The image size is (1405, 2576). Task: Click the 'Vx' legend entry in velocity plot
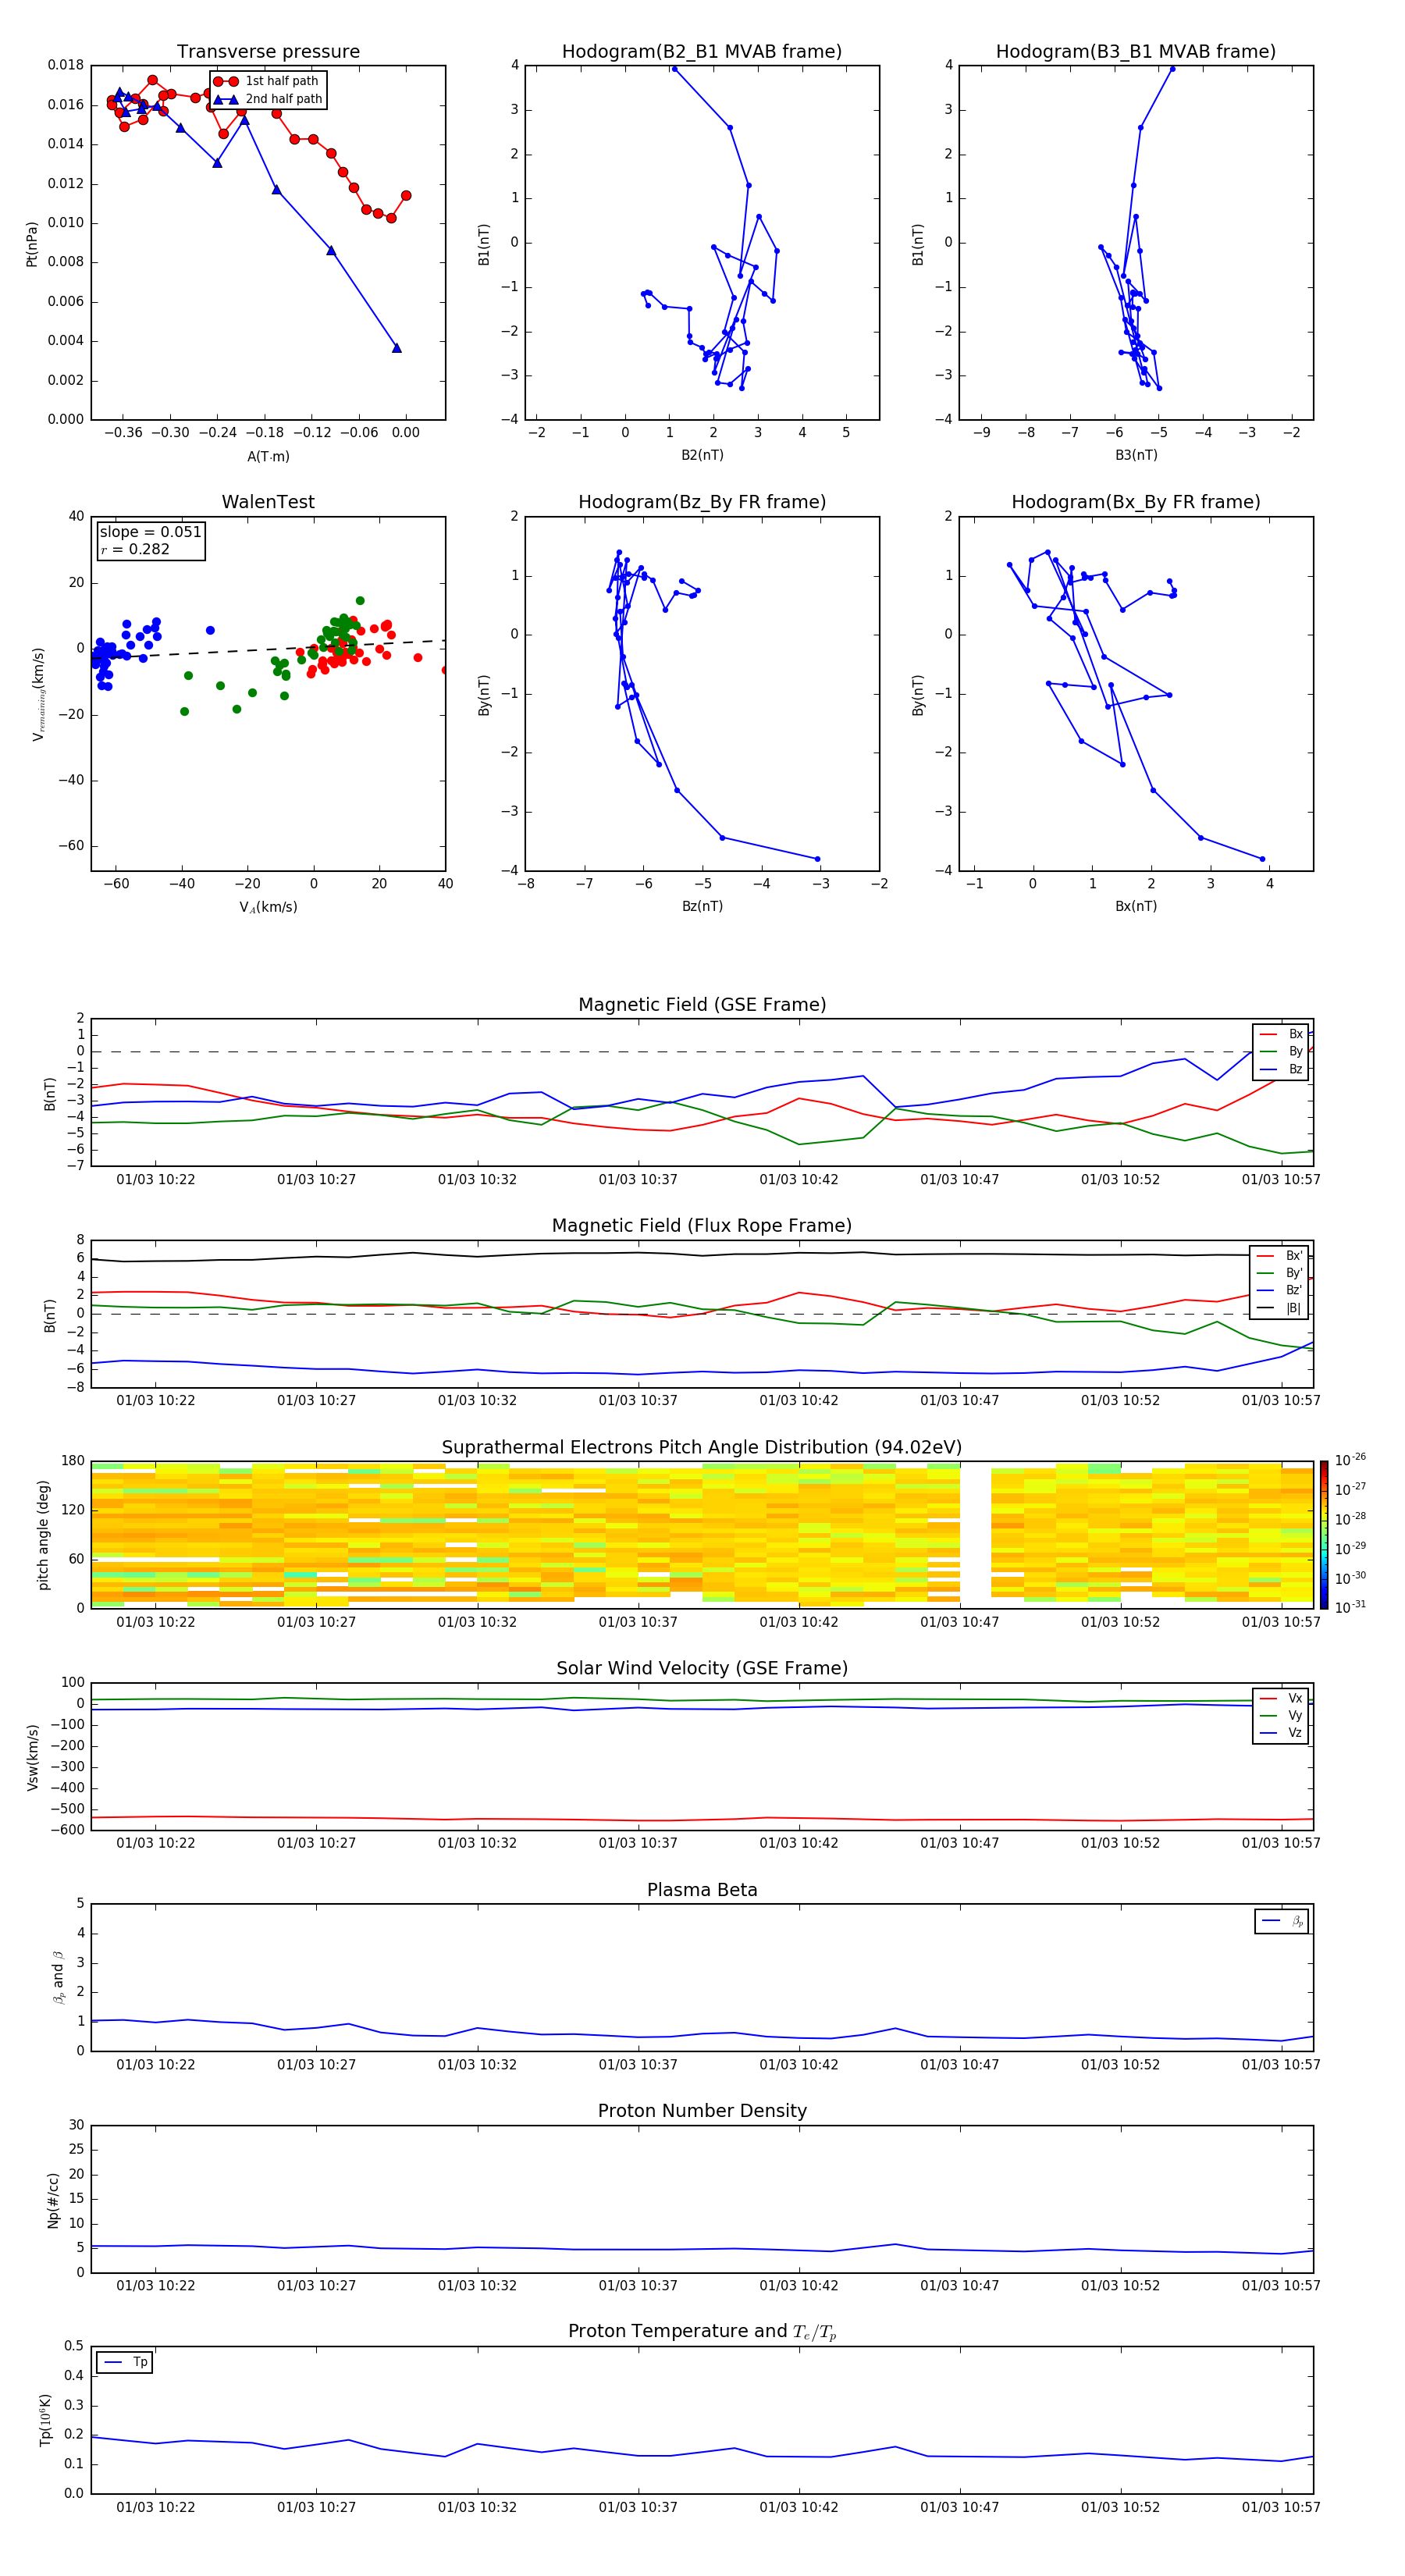1281,1698
